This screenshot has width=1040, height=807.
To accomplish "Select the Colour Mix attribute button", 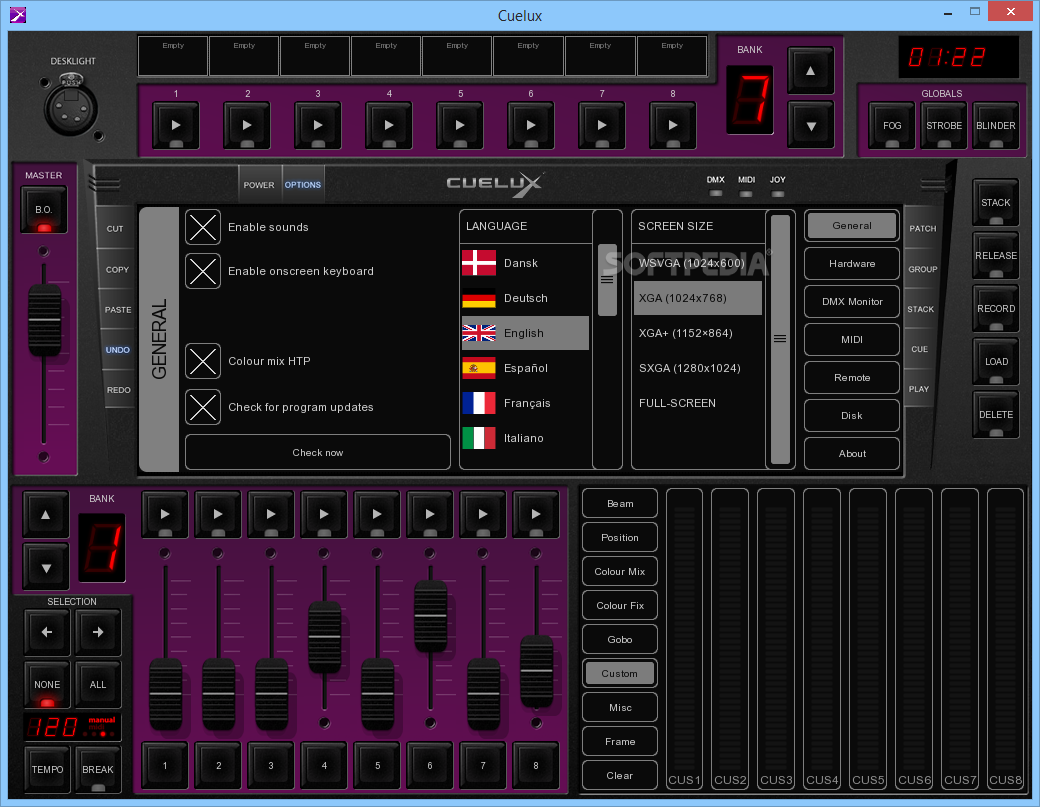I will pyautogui.click(x=619, y=572).
